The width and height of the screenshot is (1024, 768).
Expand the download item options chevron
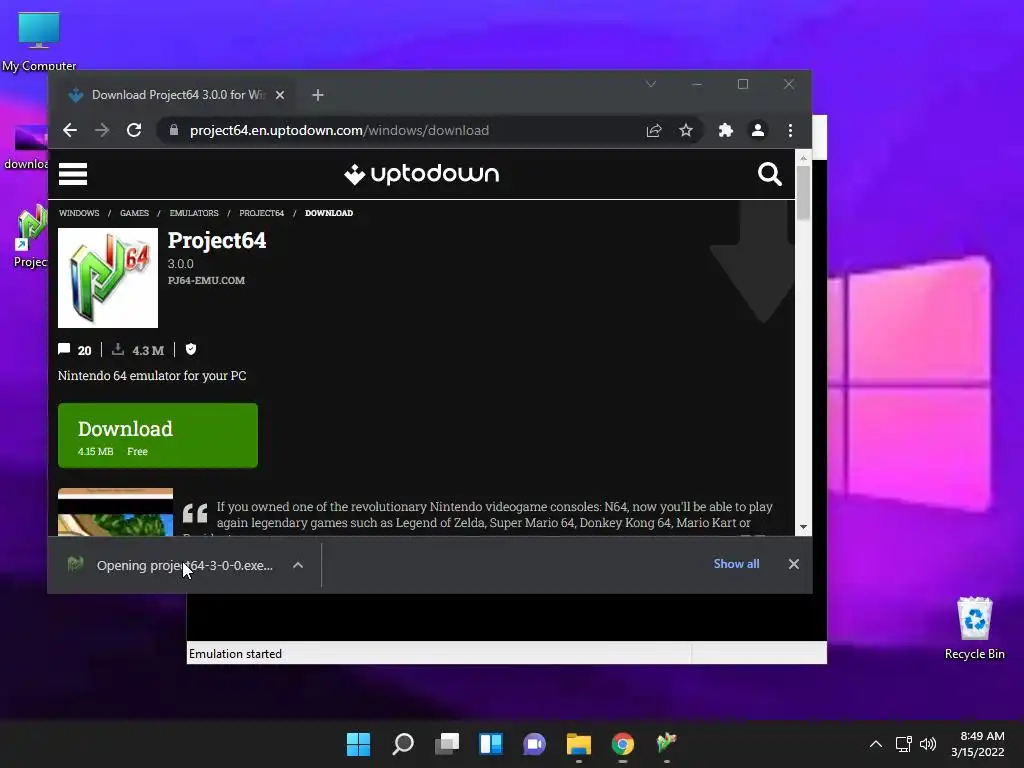click(x=298, y=565)
